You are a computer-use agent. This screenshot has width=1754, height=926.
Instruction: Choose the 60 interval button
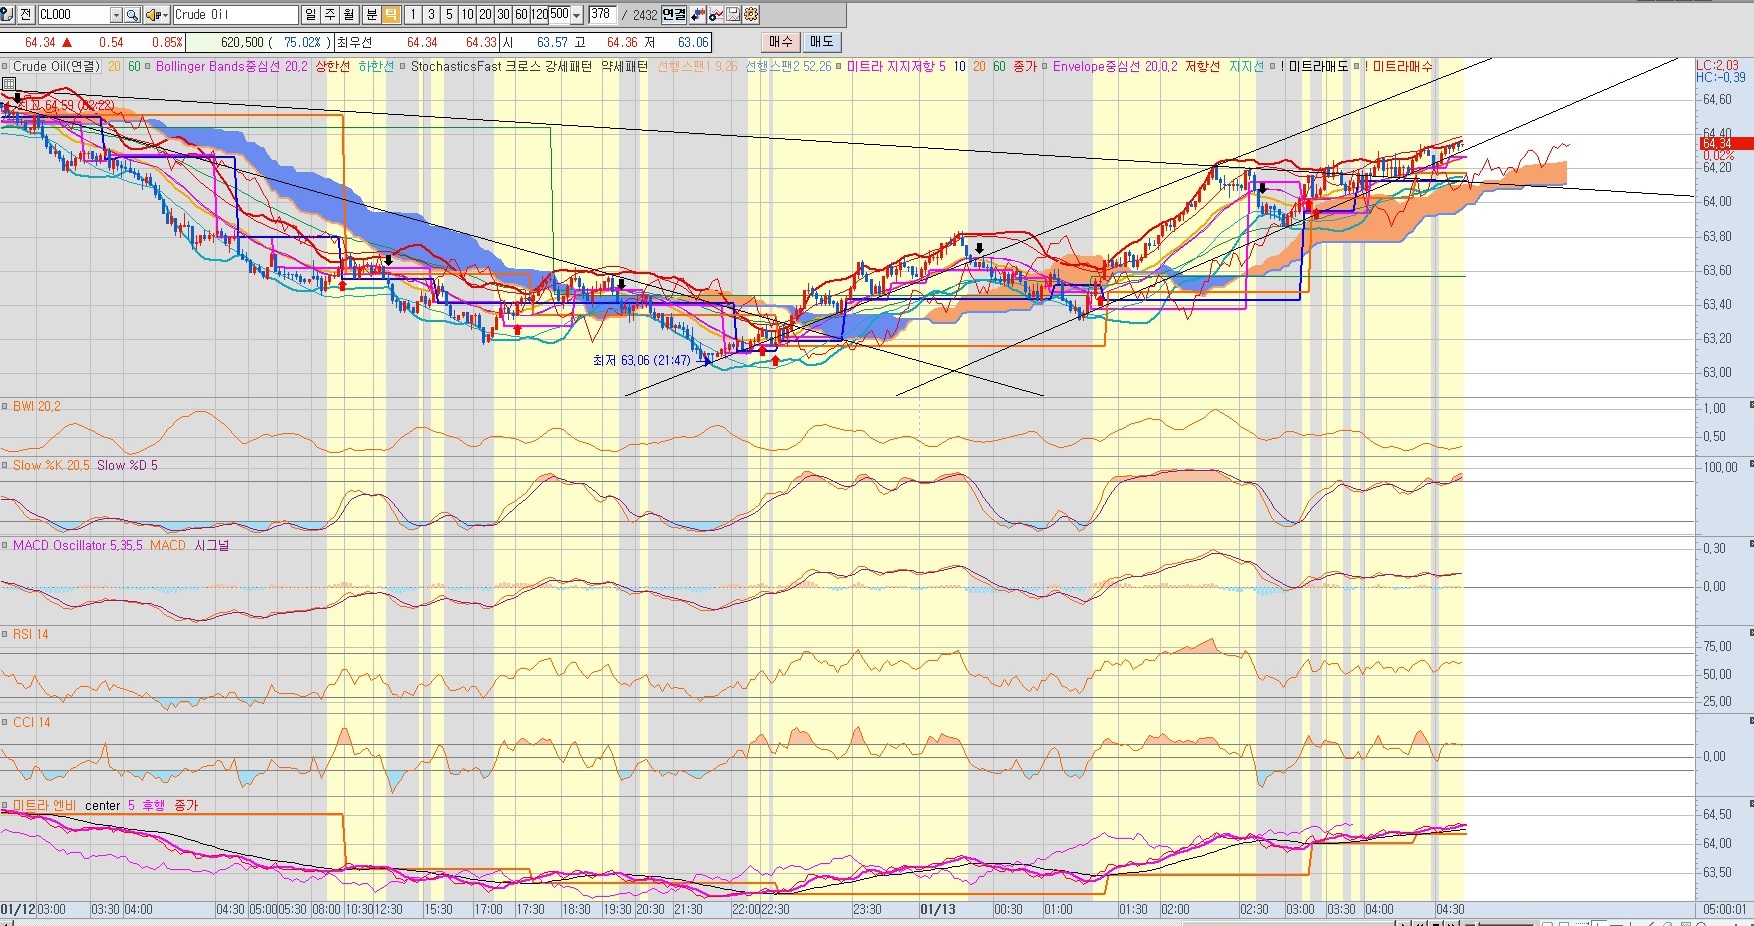(x=521, y=14)
